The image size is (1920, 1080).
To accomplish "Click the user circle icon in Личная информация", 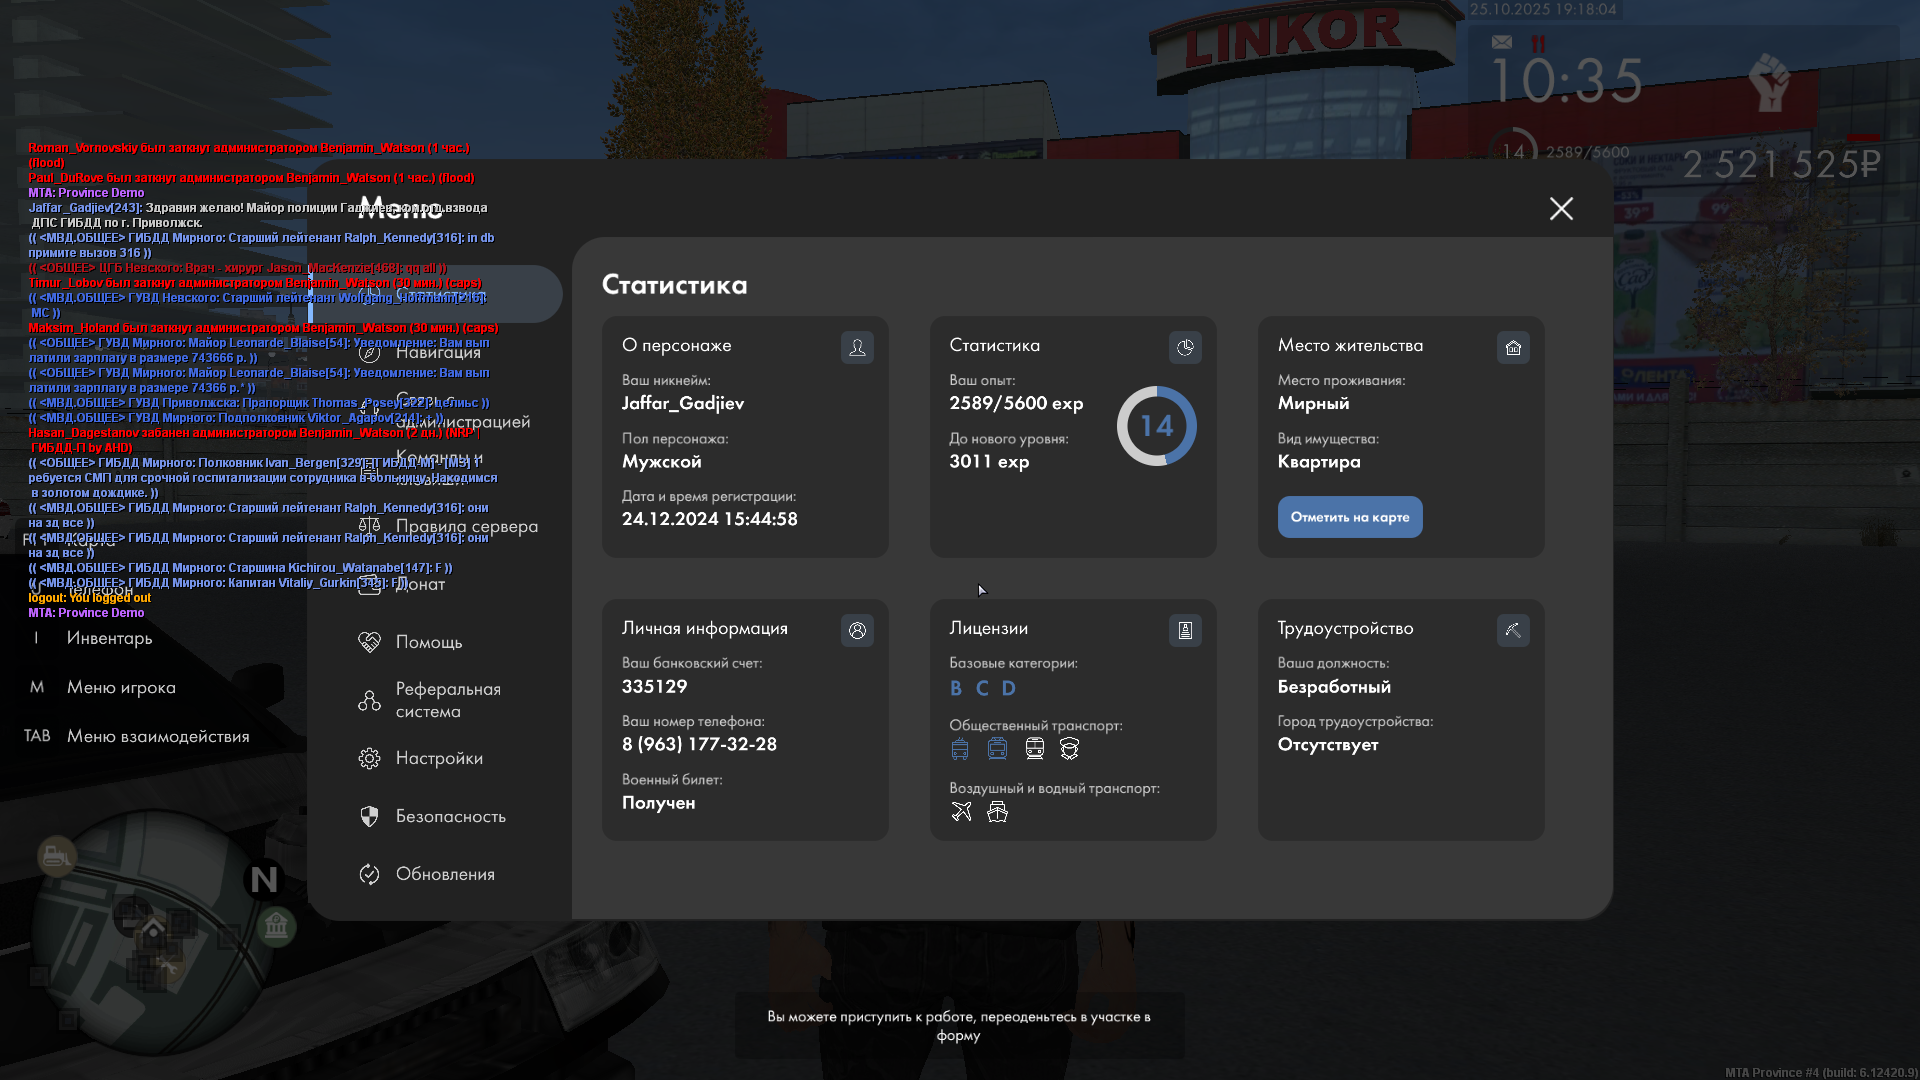I will point(857,630).
